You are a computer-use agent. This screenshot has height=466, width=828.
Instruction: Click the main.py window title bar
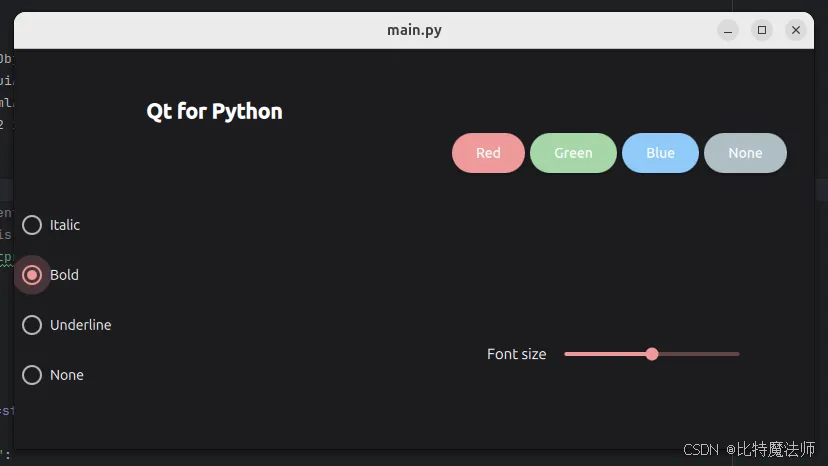coord(414,30)
